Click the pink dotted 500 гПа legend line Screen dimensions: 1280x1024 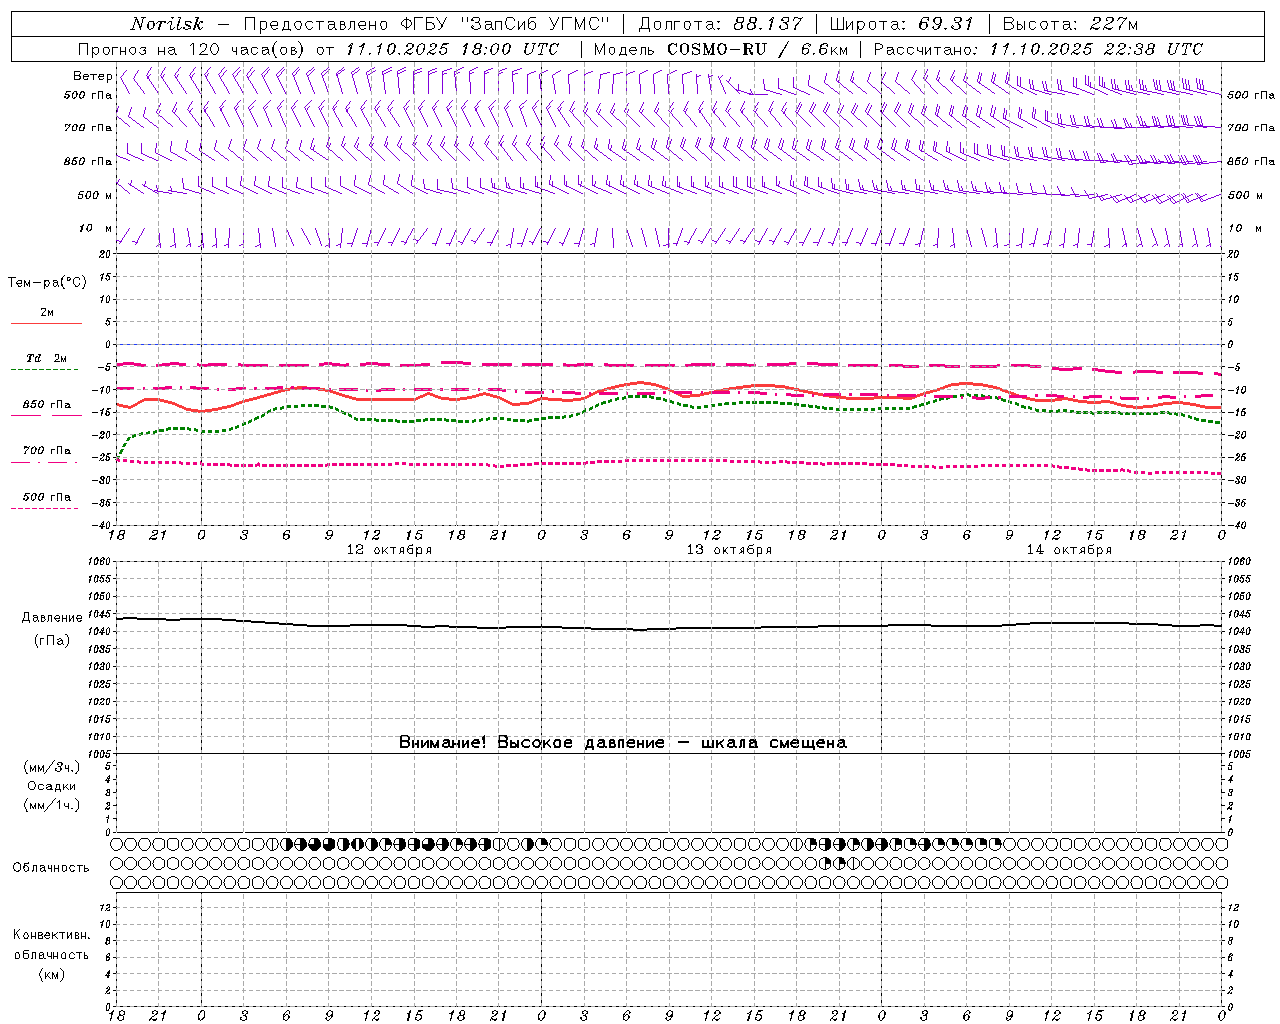44,508
